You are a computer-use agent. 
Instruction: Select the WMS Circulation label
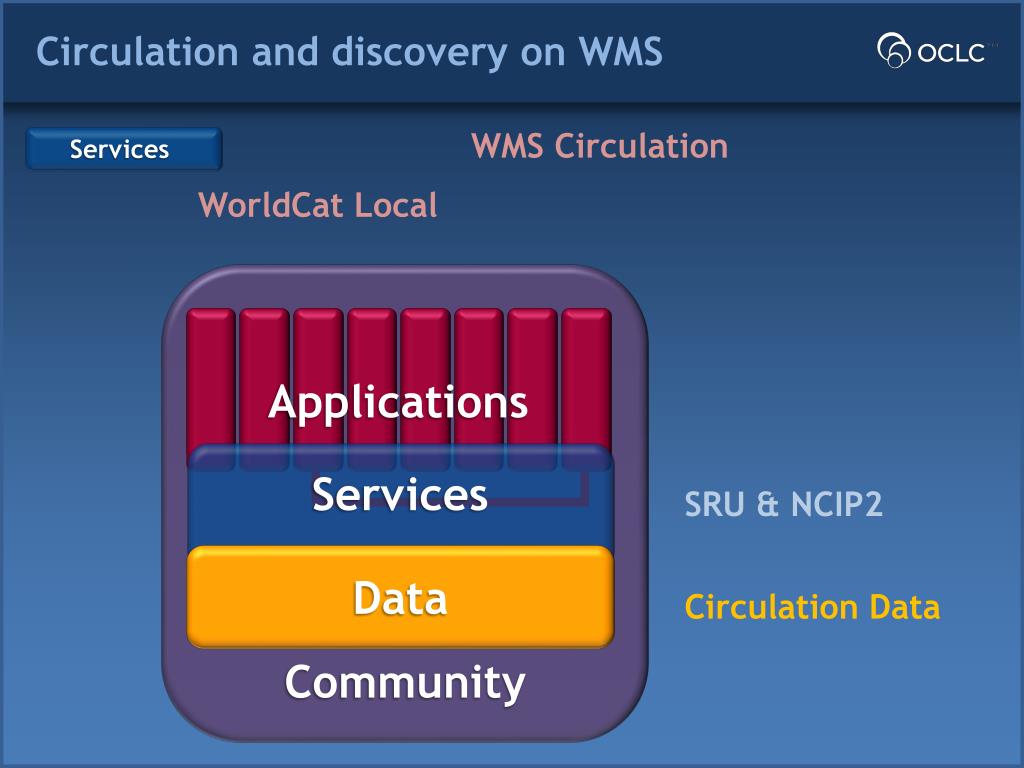click(x=600, y=146)
